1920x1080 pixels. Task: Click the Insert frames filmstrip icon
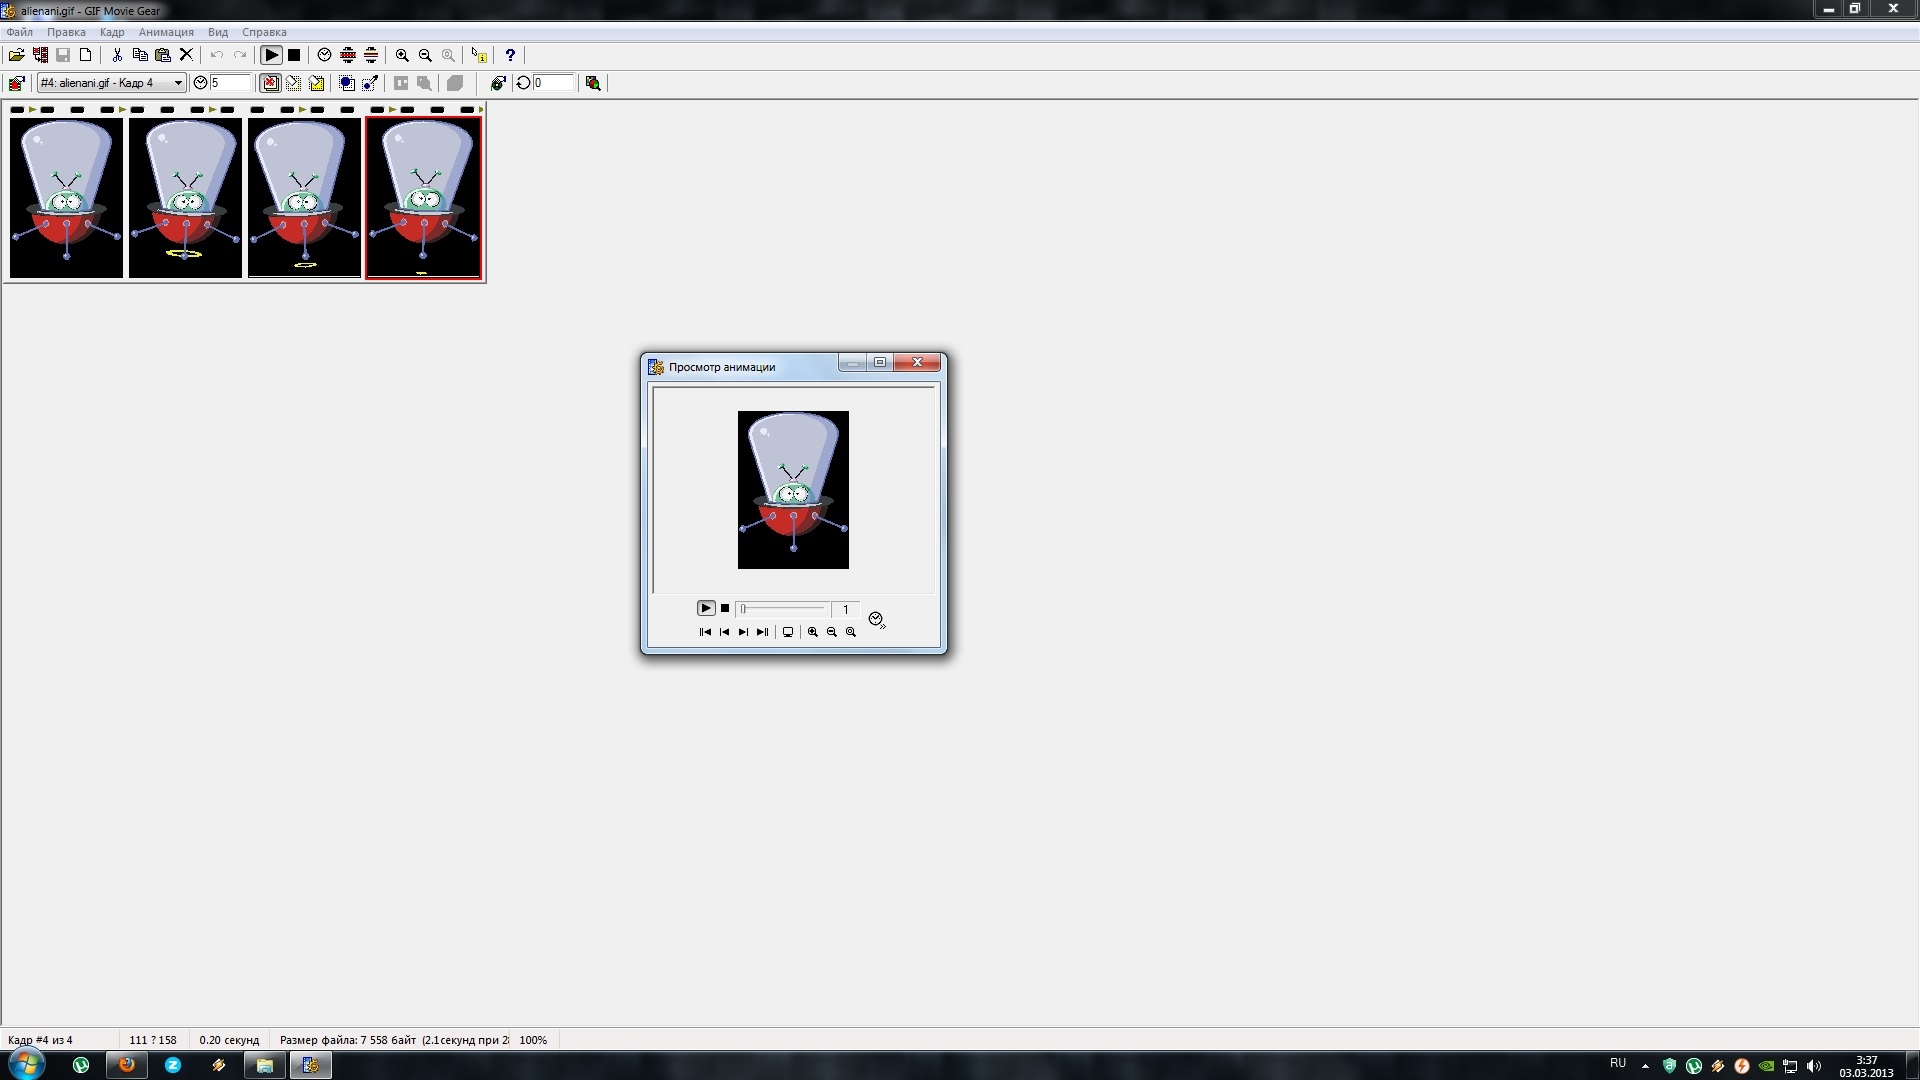[x=40, y=55]
